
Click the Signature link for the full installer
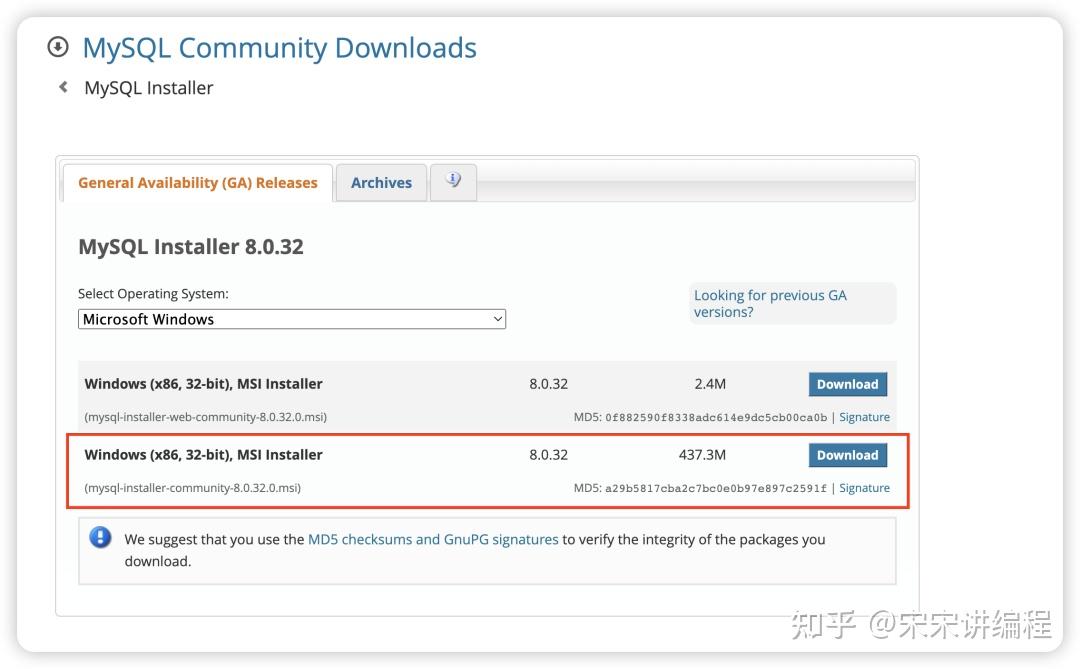[864, 487]
